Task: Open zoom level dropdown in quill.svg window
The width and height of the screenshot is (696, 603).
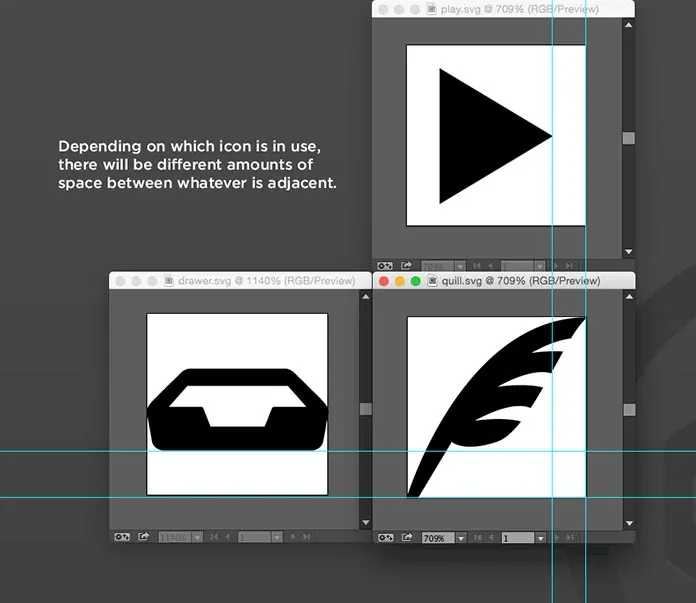Action: tap(461, 538)
